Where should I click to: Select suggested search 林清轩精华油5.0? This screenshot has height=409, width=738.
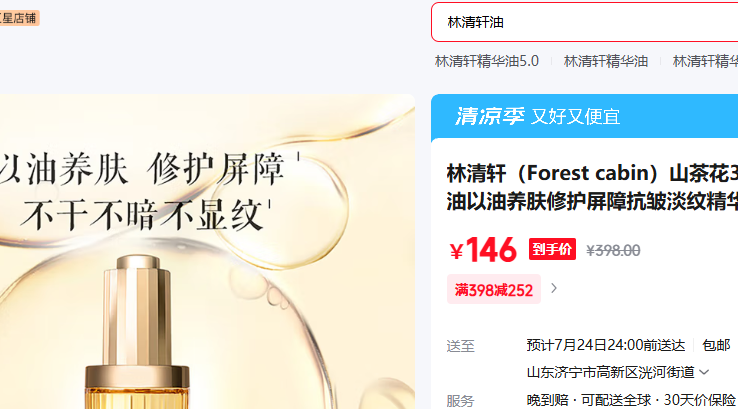click(x=487, y=61)
